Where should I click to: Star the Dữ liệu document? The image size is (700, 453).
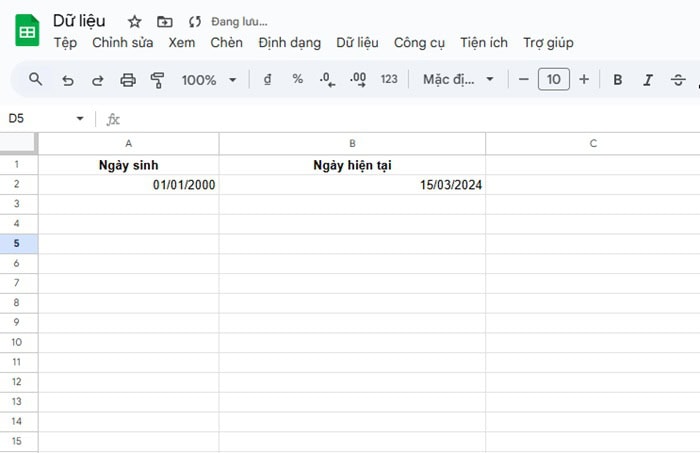(135, 21)
